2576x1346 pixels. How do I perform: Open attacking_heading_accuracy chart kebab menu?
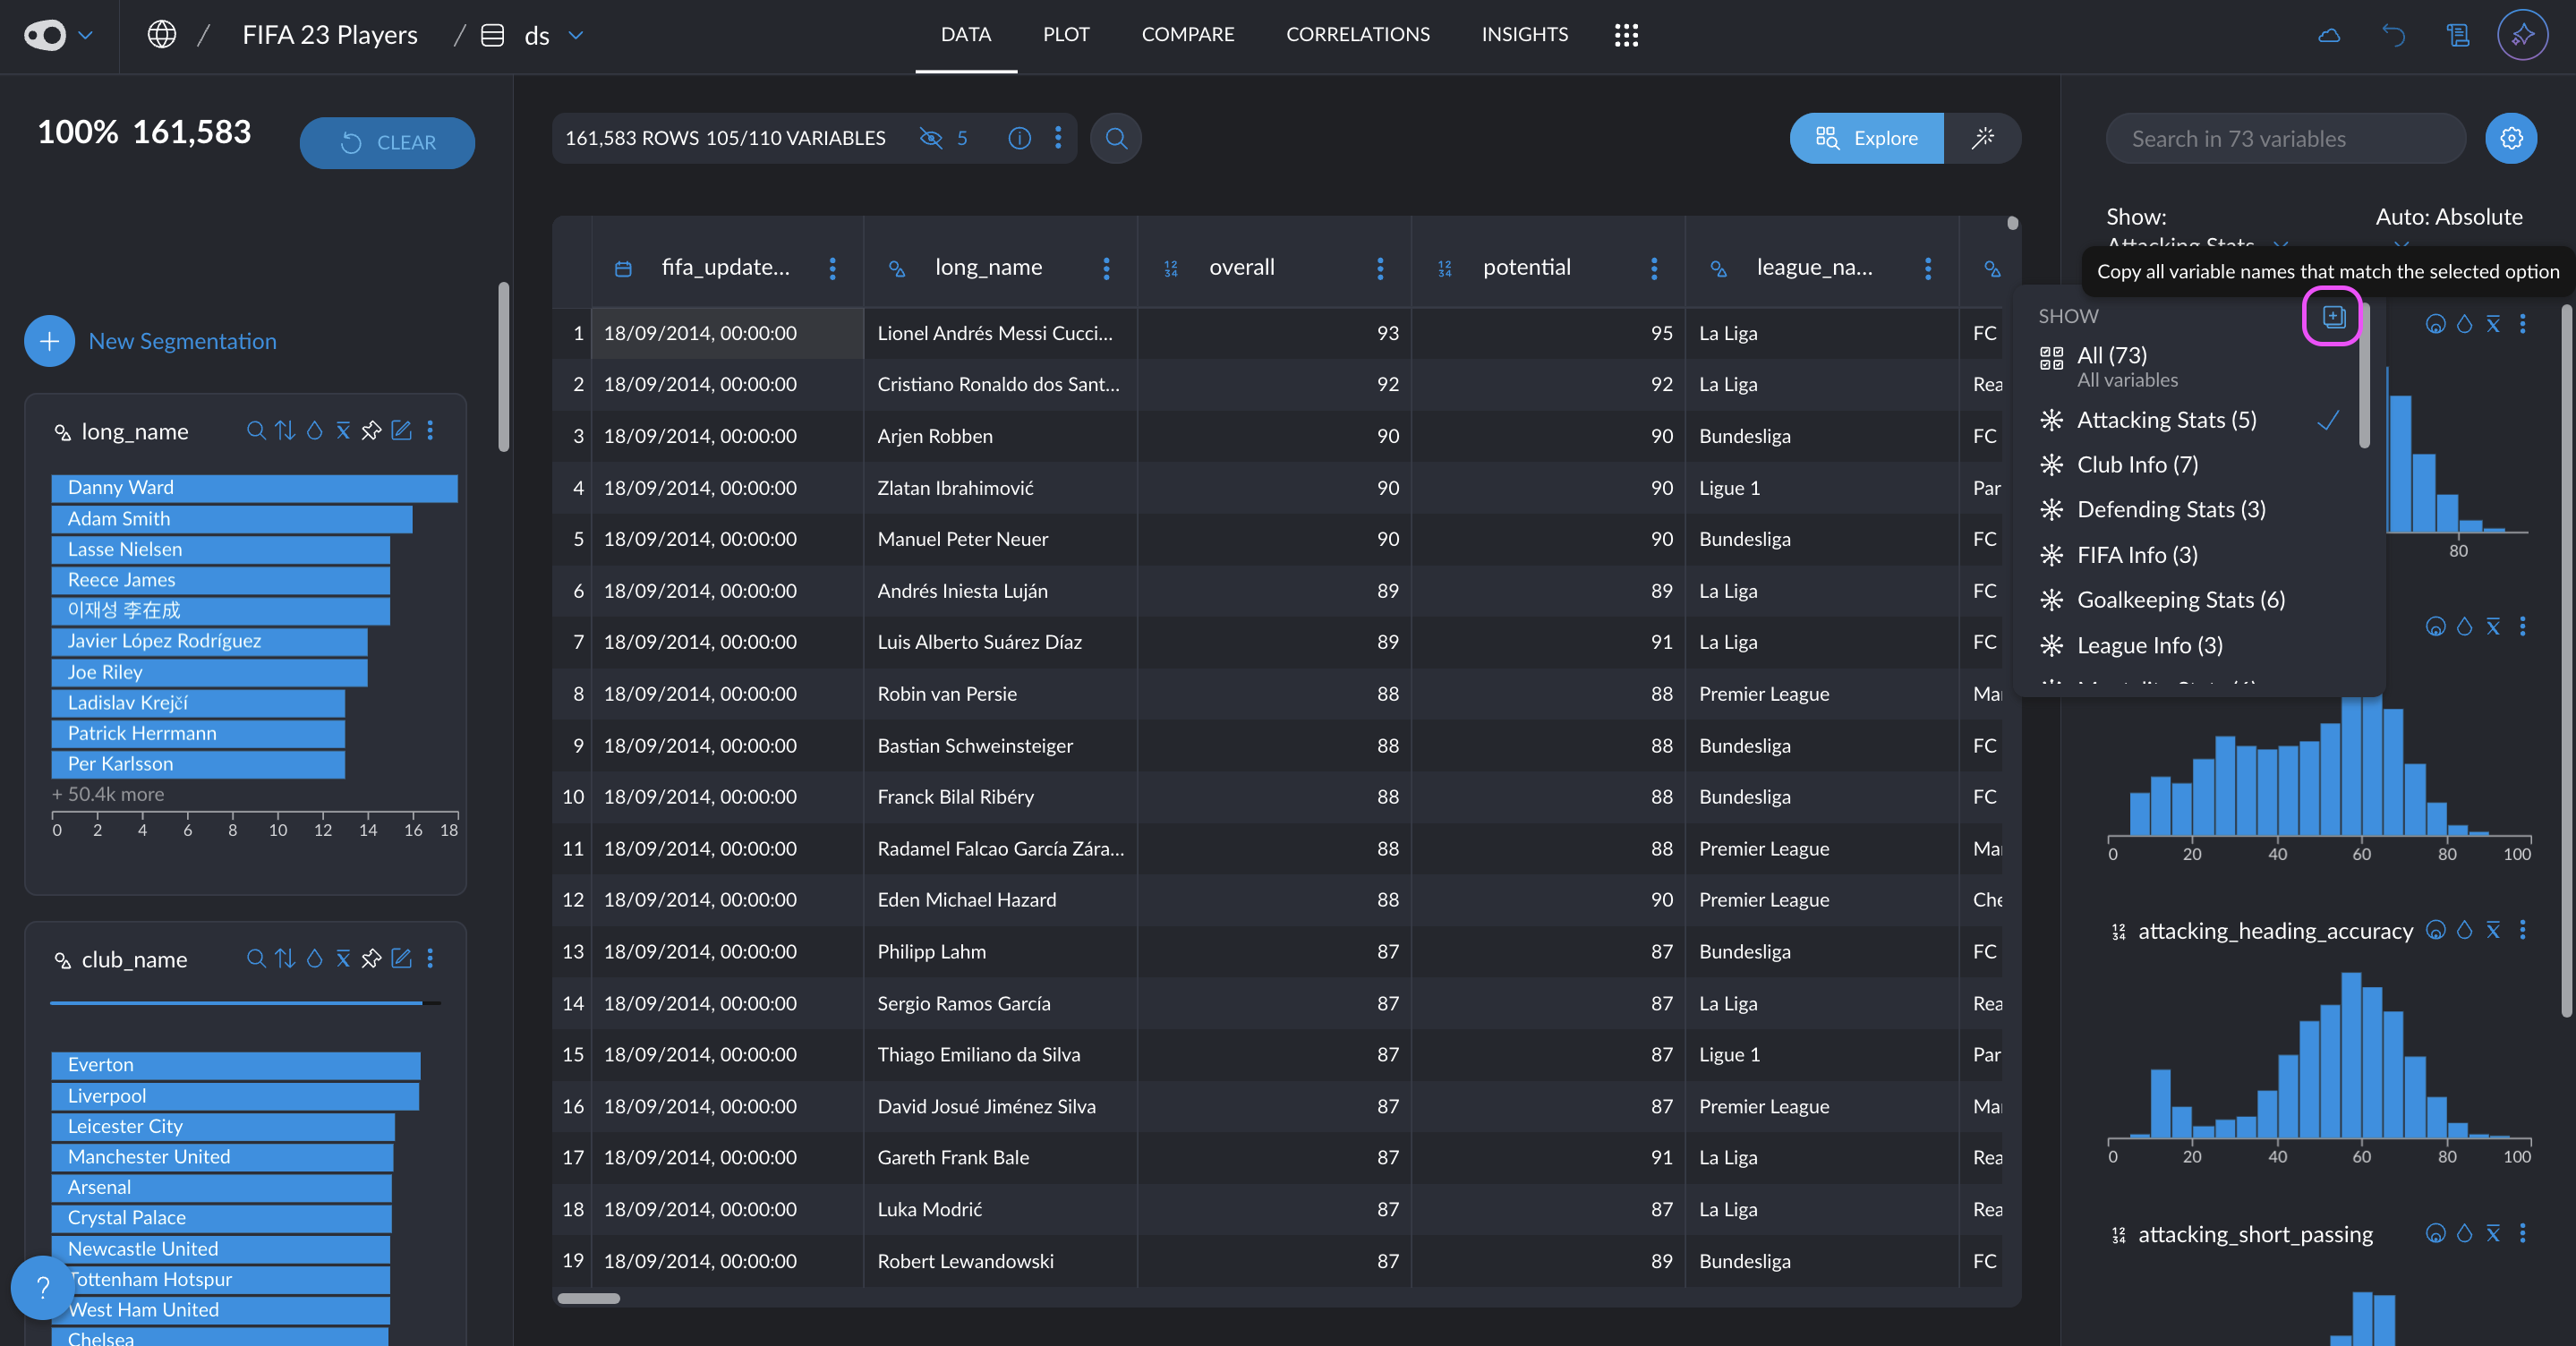click(x=2522, y=931)
